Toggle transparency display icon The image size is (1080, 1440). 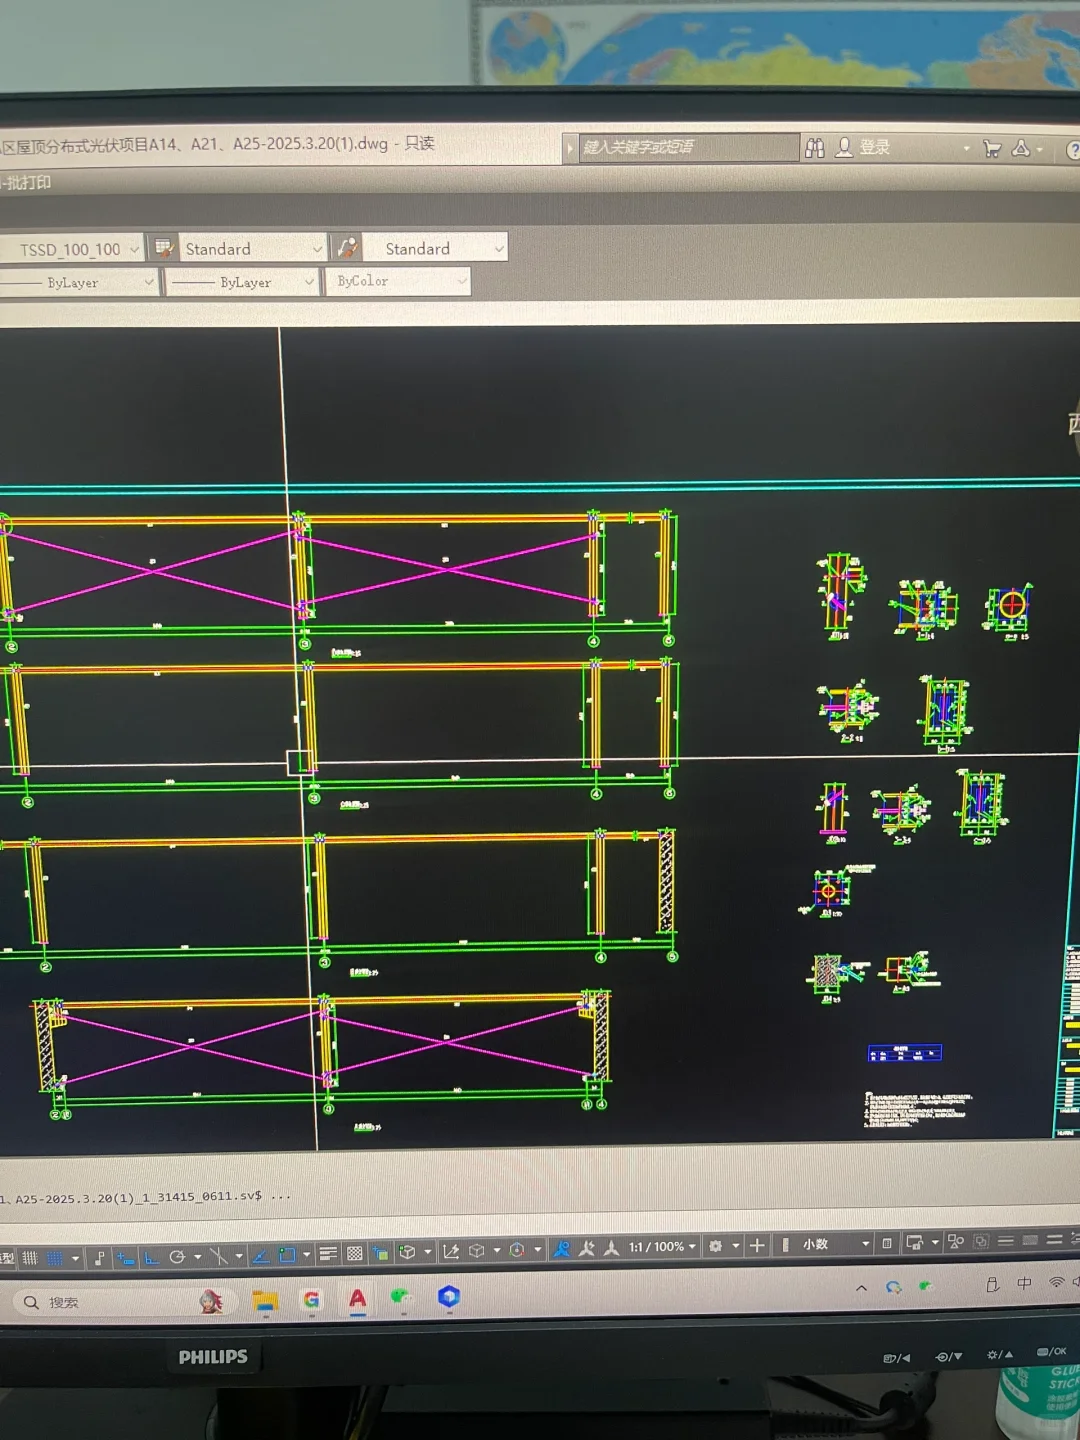point(354,1253)
